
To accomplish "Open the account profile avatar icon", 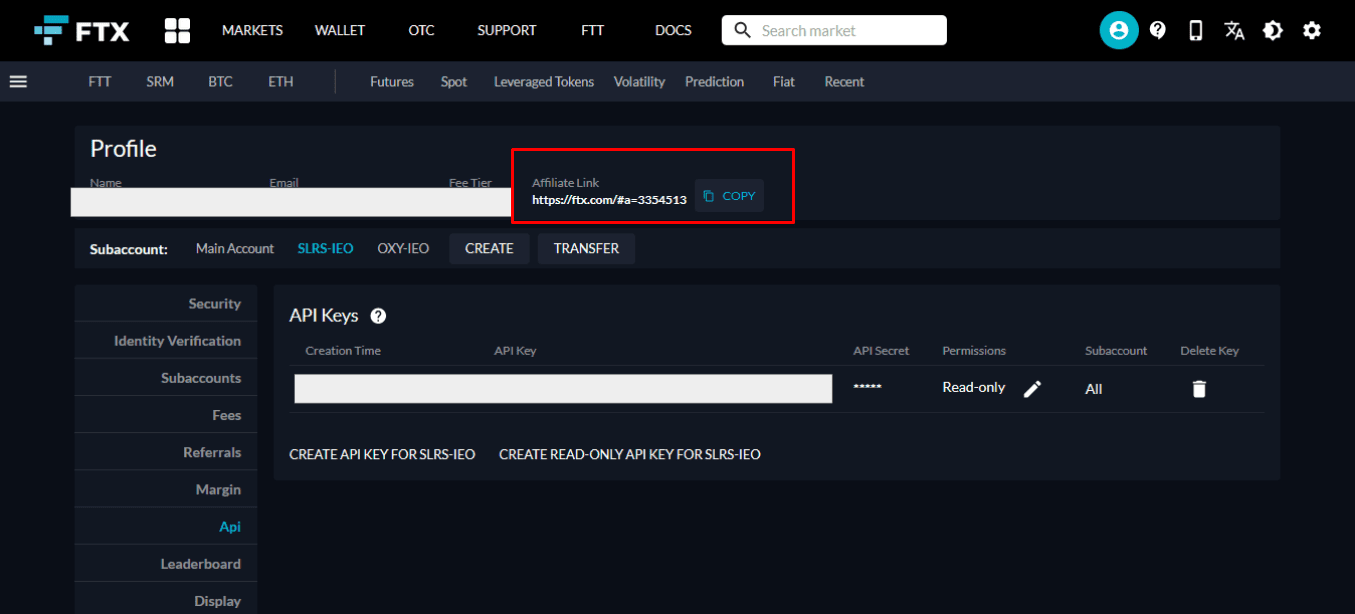I will point(1119,30).
